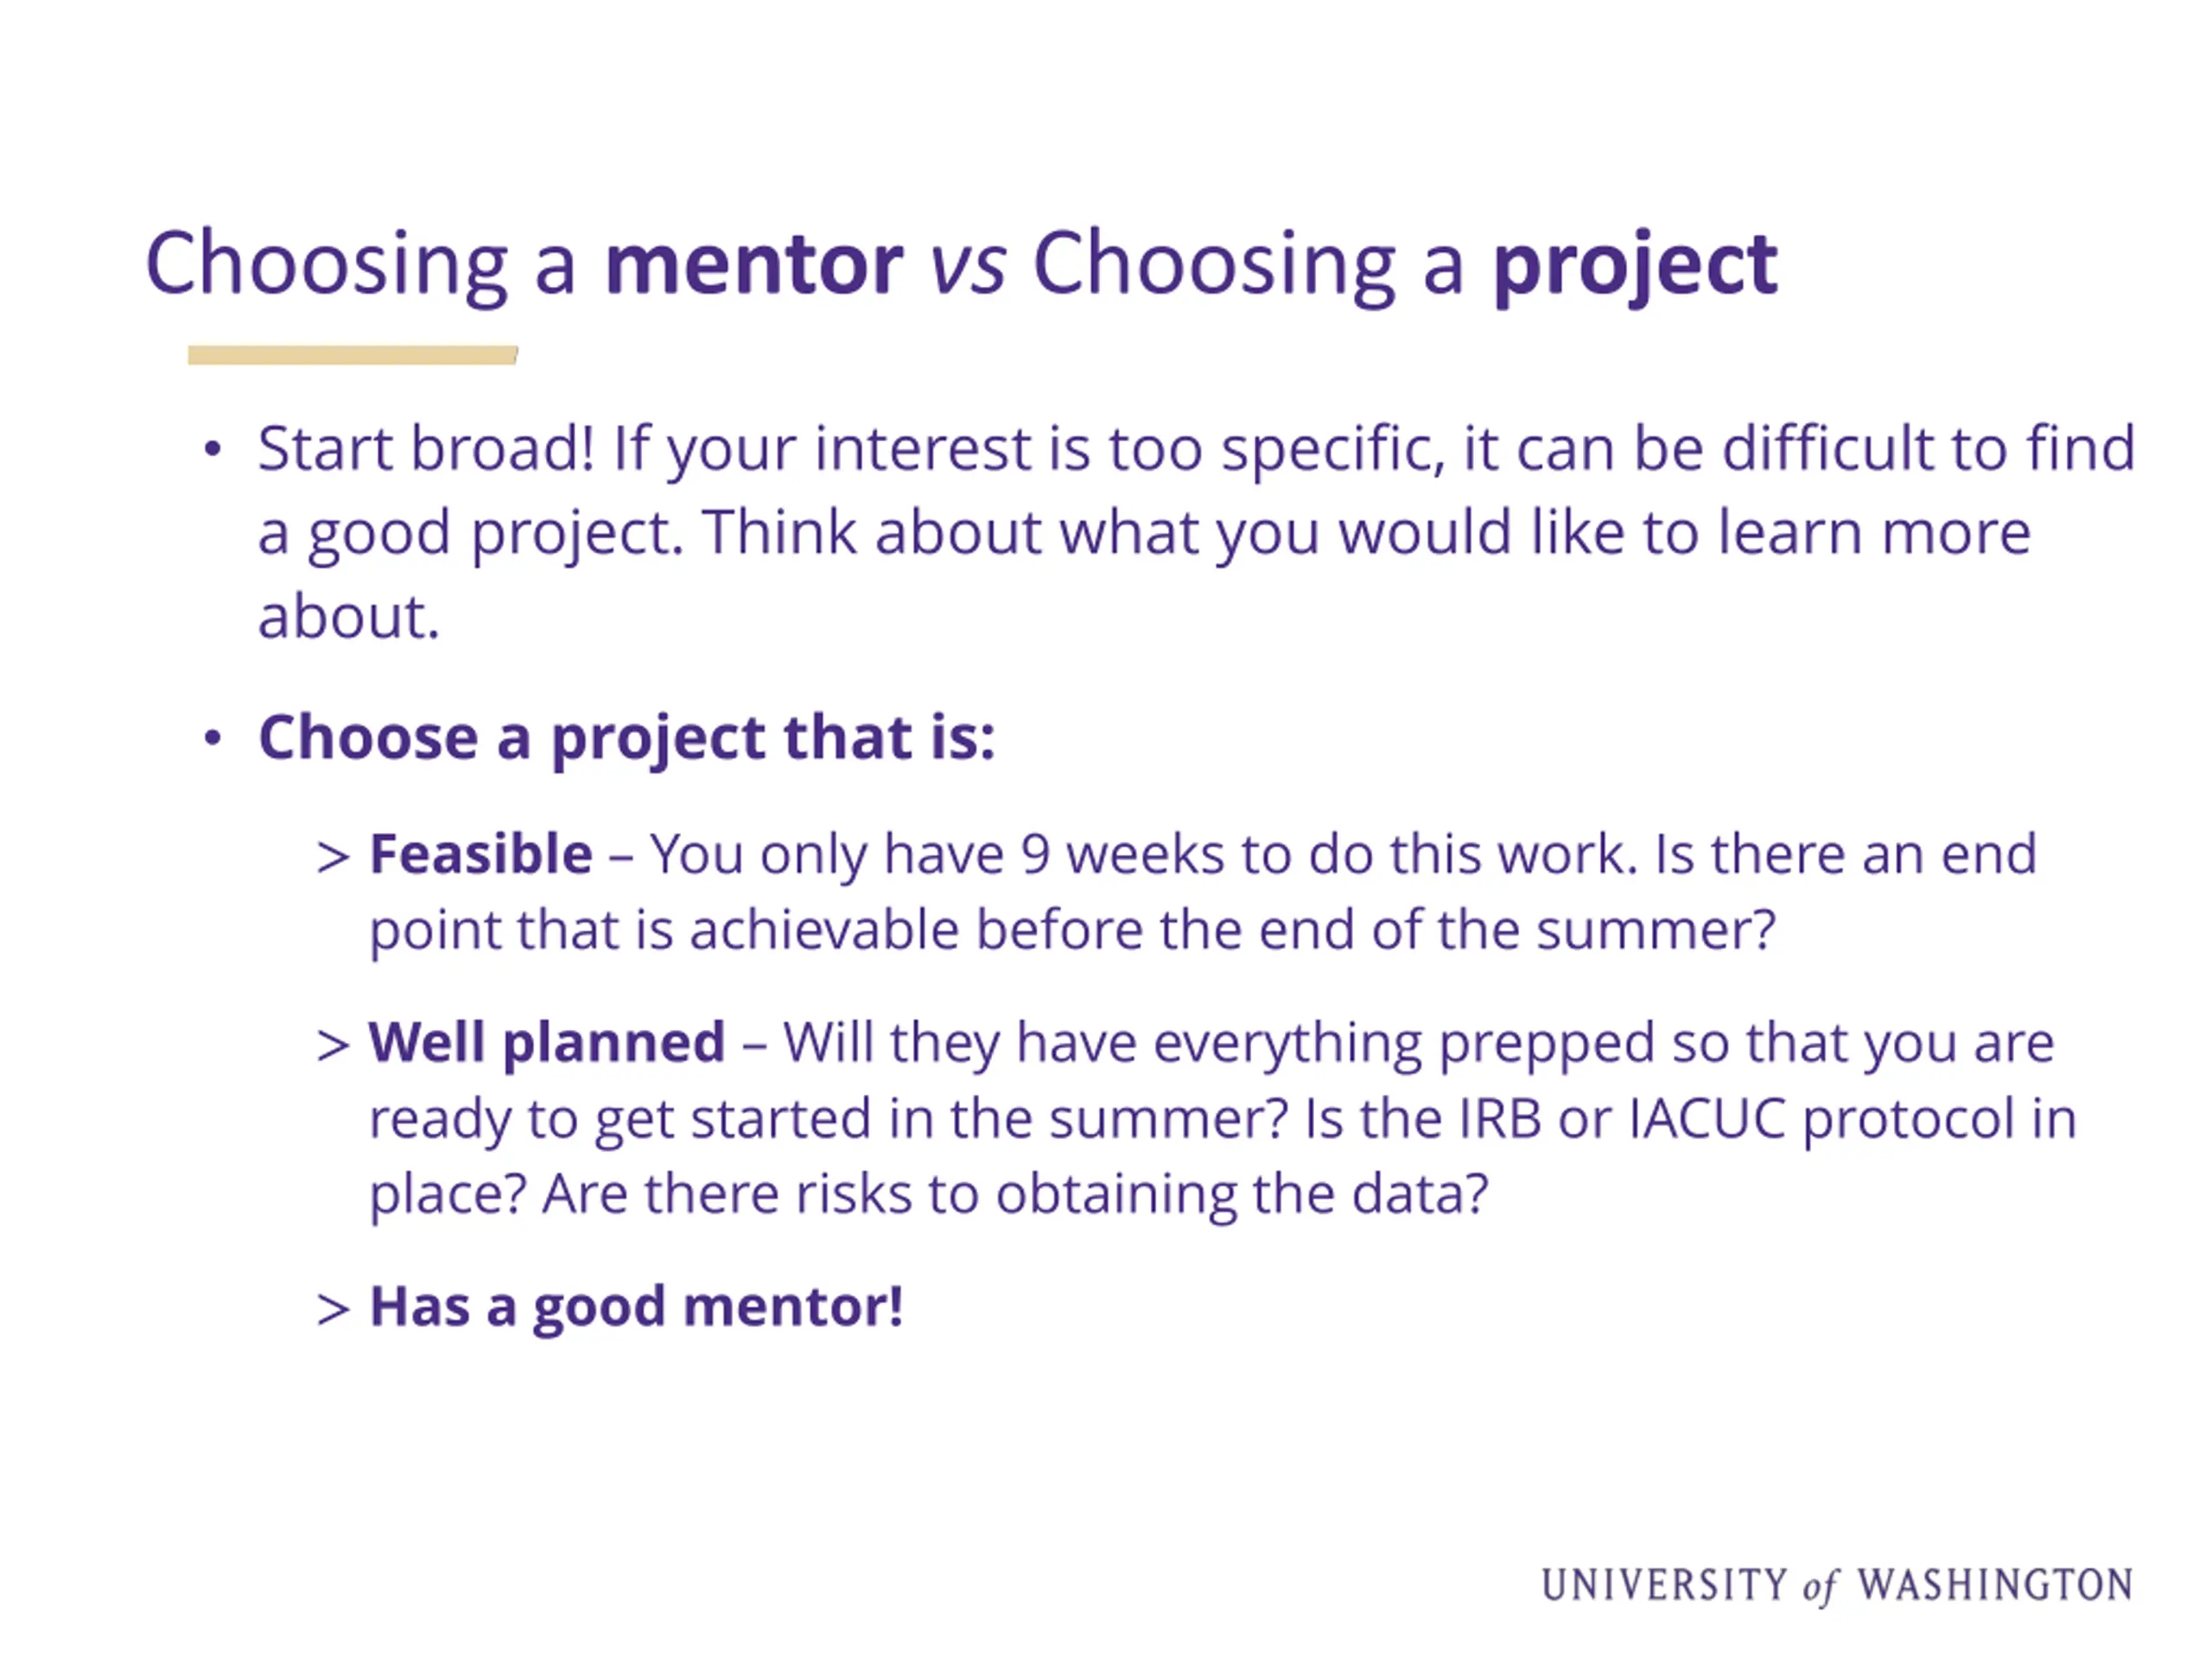Viewport: 2212px width, 1659px height.
Task: Click the bold heading "Choose a project that is:"
Action: [x=626, y=738]
